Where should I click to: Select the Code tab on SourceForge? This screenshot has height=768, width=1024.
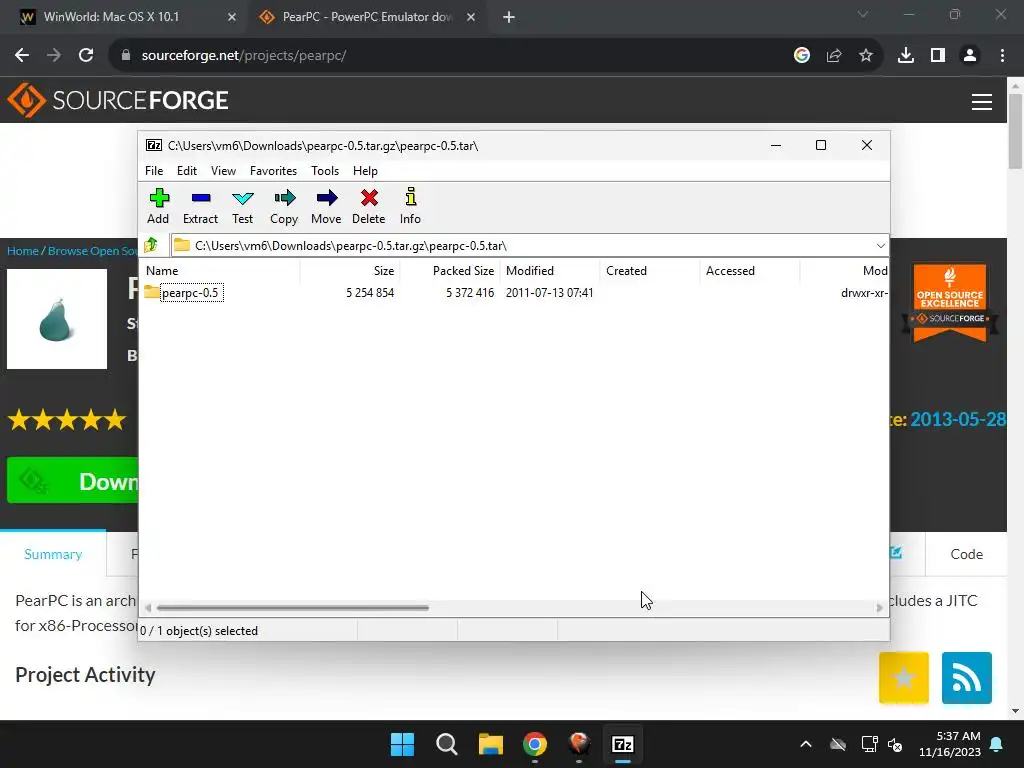(x=967, y=554)
